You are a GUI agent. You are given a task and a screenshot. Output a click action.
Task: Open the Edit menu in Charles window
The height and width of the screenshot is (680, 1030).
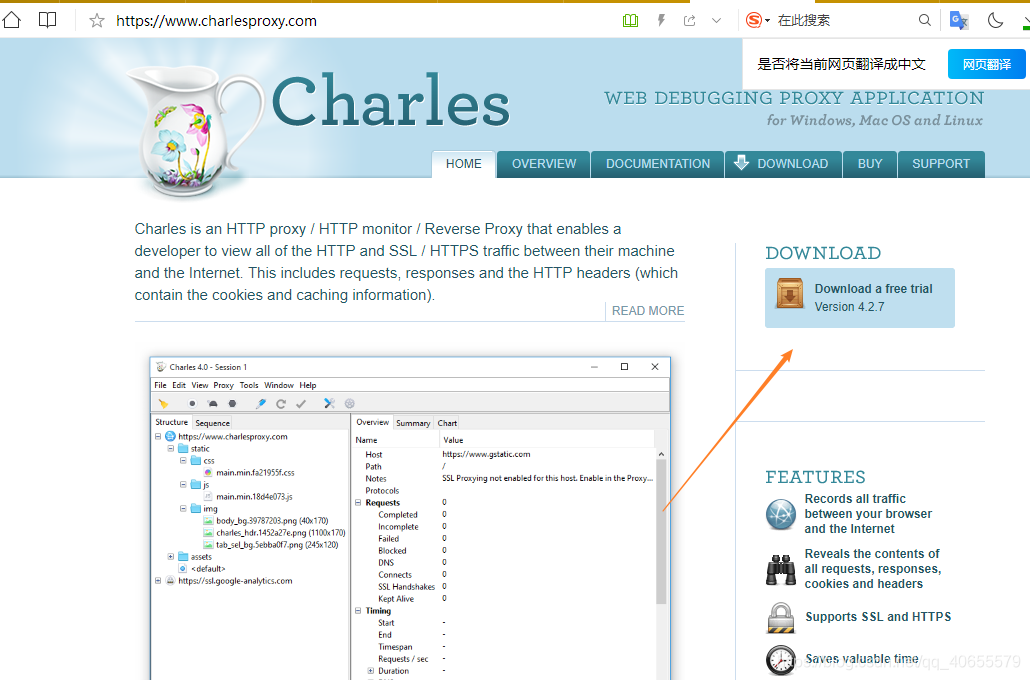[179, 385]
